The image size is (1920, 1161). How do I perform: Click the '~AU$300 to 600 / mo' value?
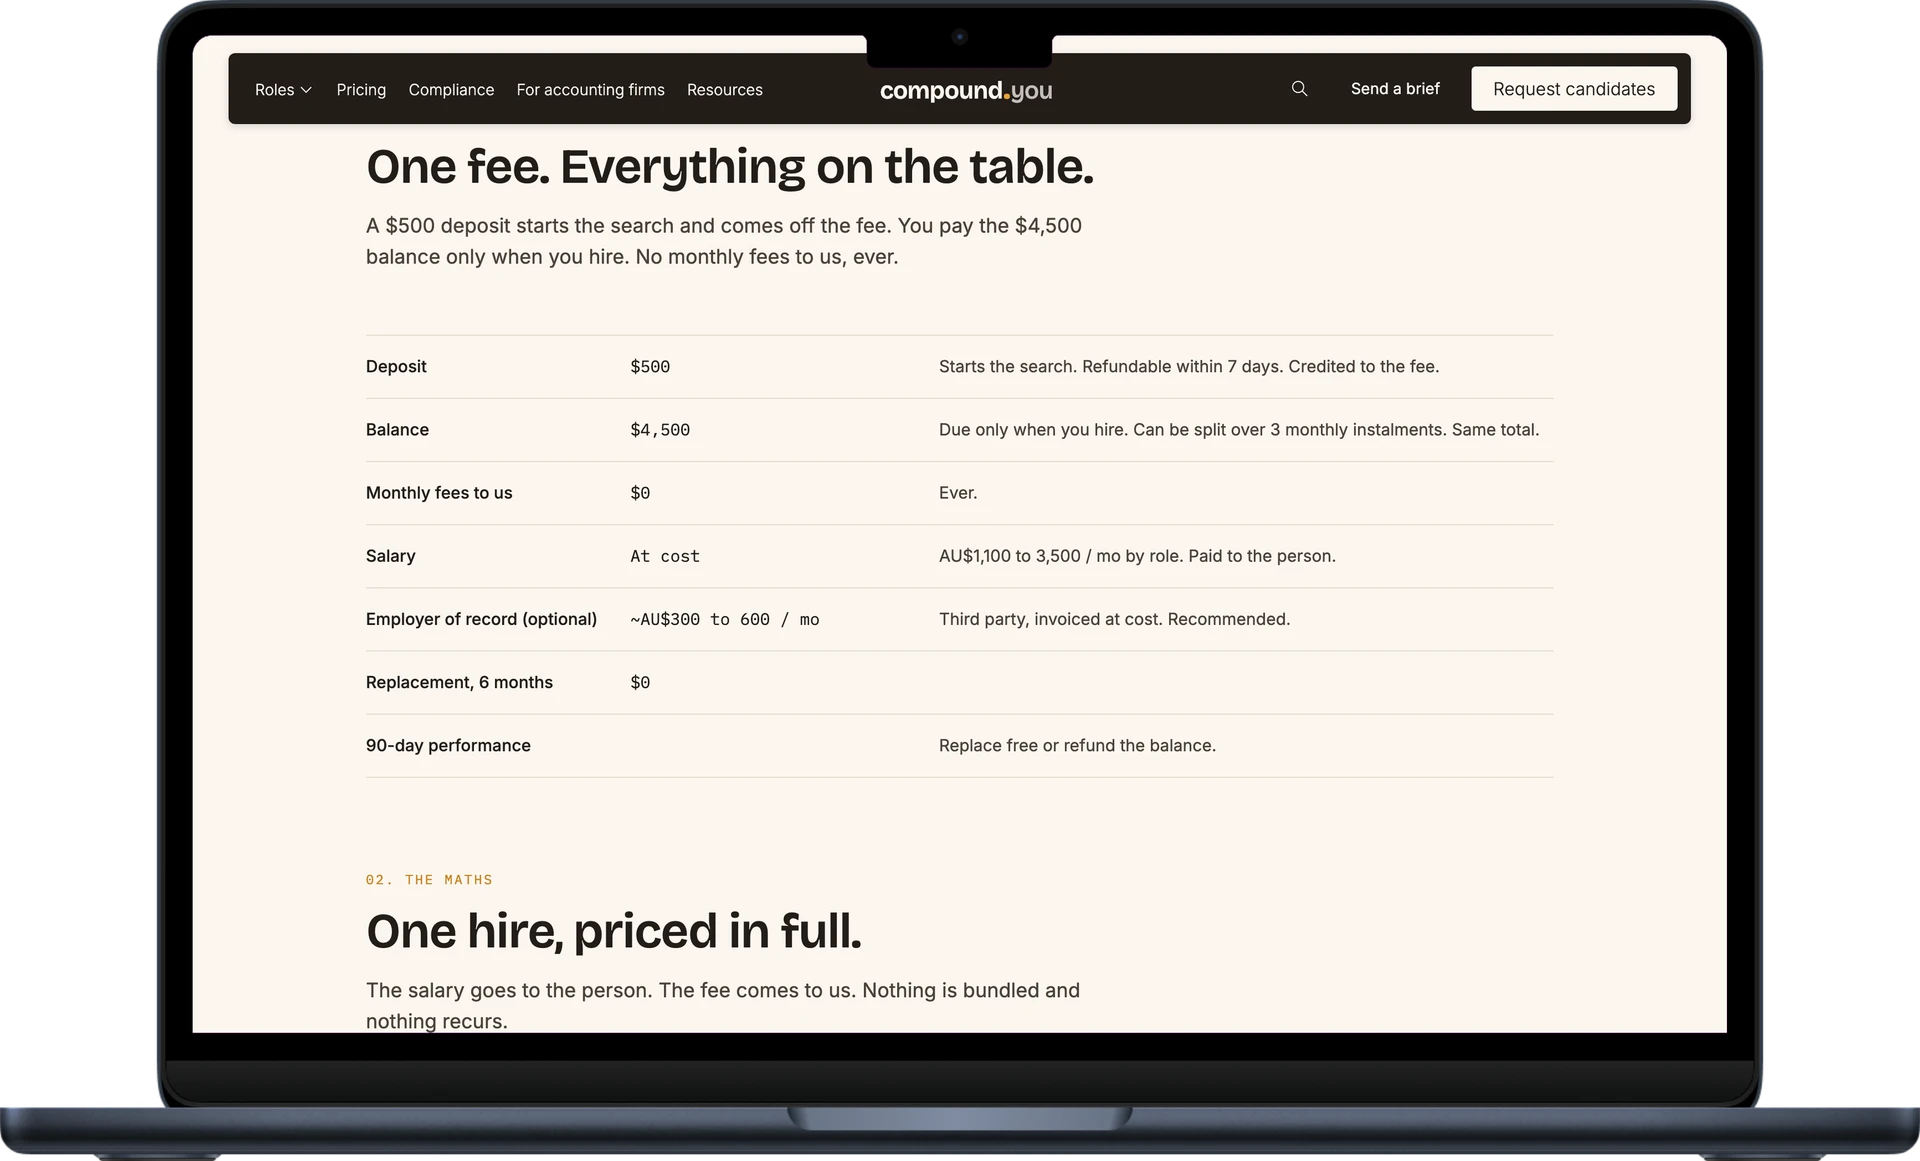pyautogui.click(x=725, y=620)
